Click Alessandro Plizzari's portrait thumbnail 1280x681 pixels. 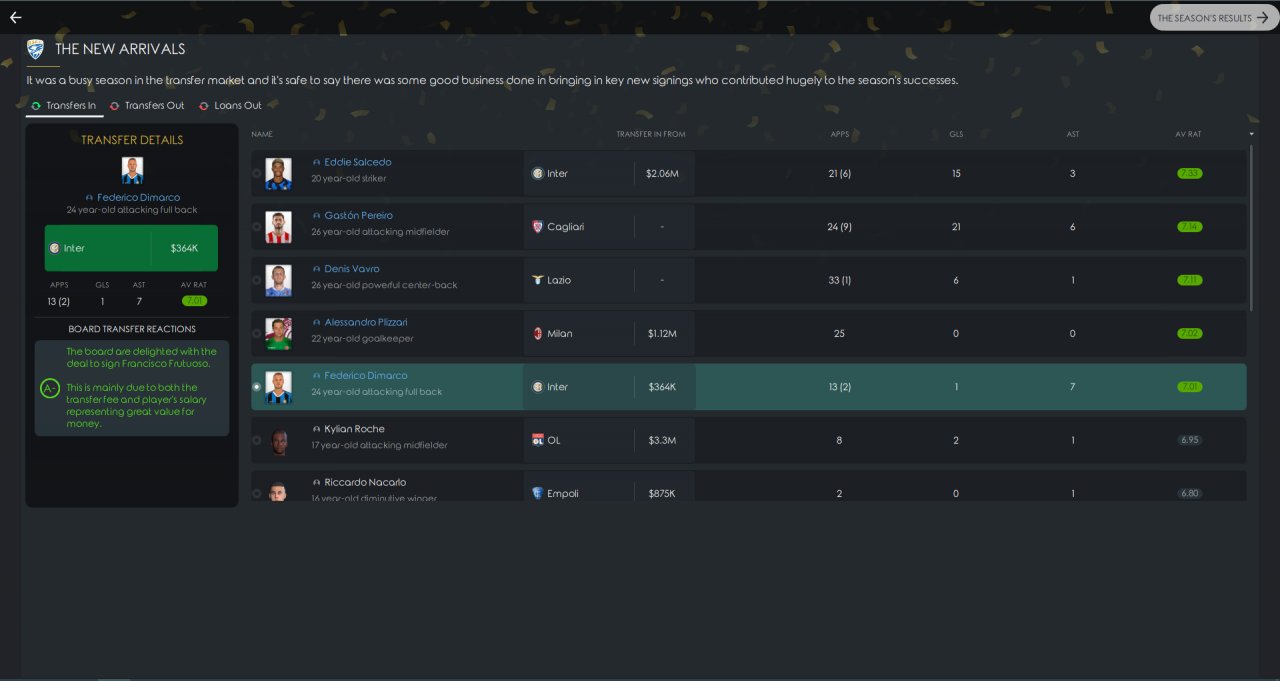(278, 333)
